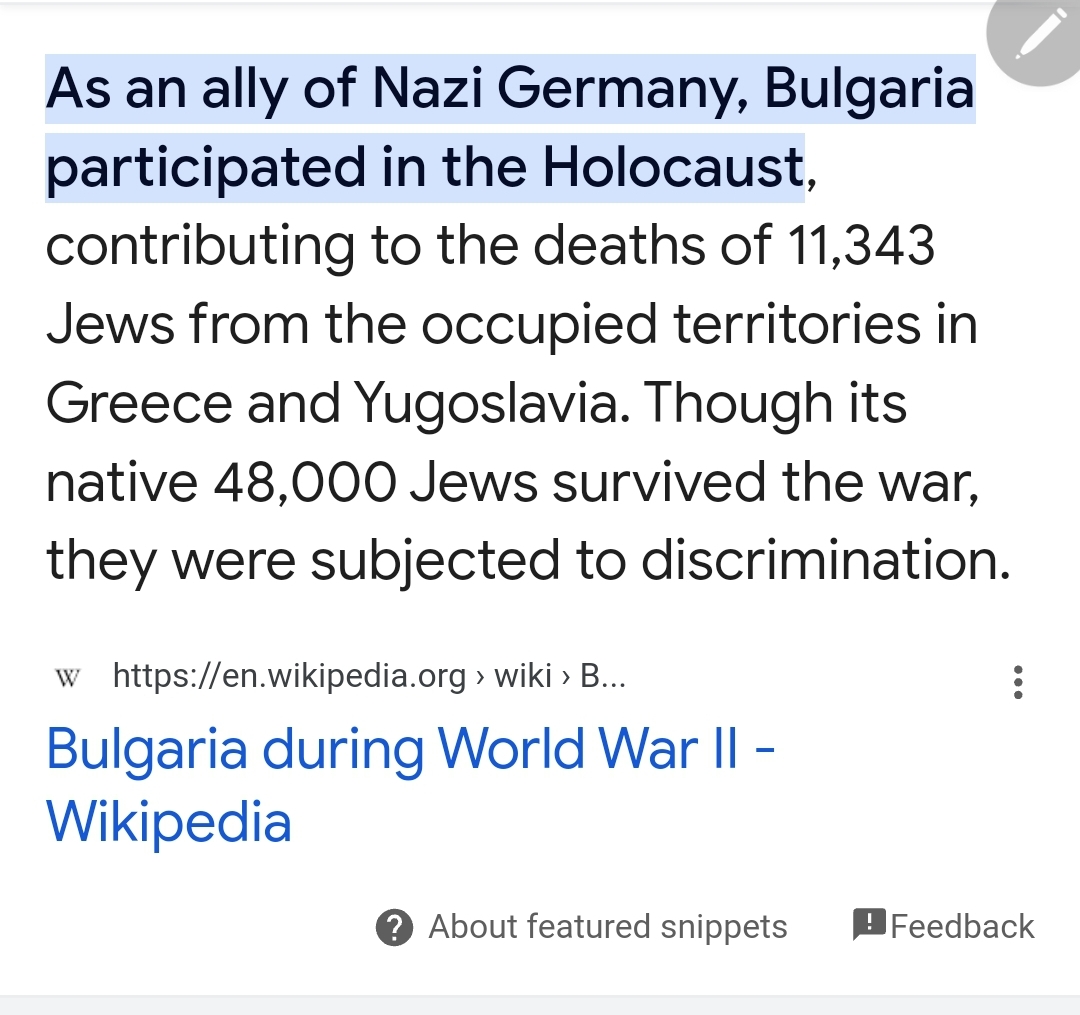1080x1015 pixels.
Task: Click the Wikipedia favicon
Action: coord(67,679)
